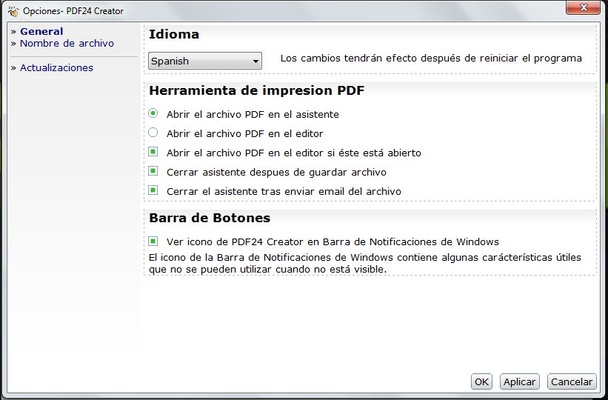Go to the Actualizaciones section

56,67
